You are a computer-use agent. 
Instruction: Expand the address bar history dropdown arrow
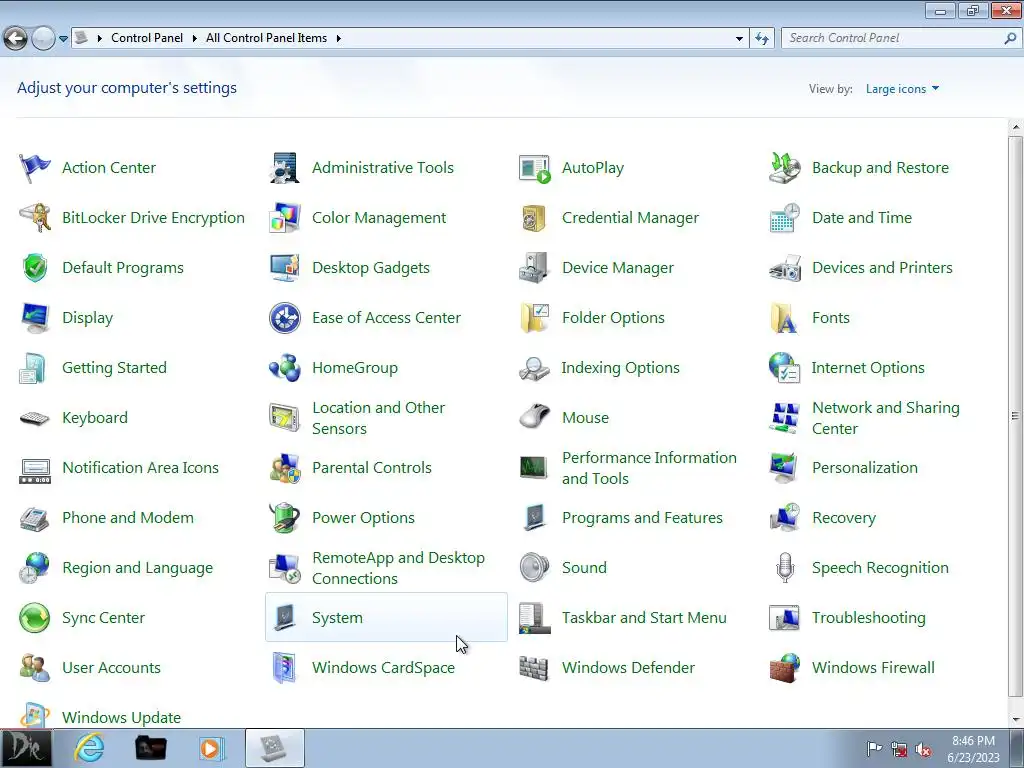[739, 39]
